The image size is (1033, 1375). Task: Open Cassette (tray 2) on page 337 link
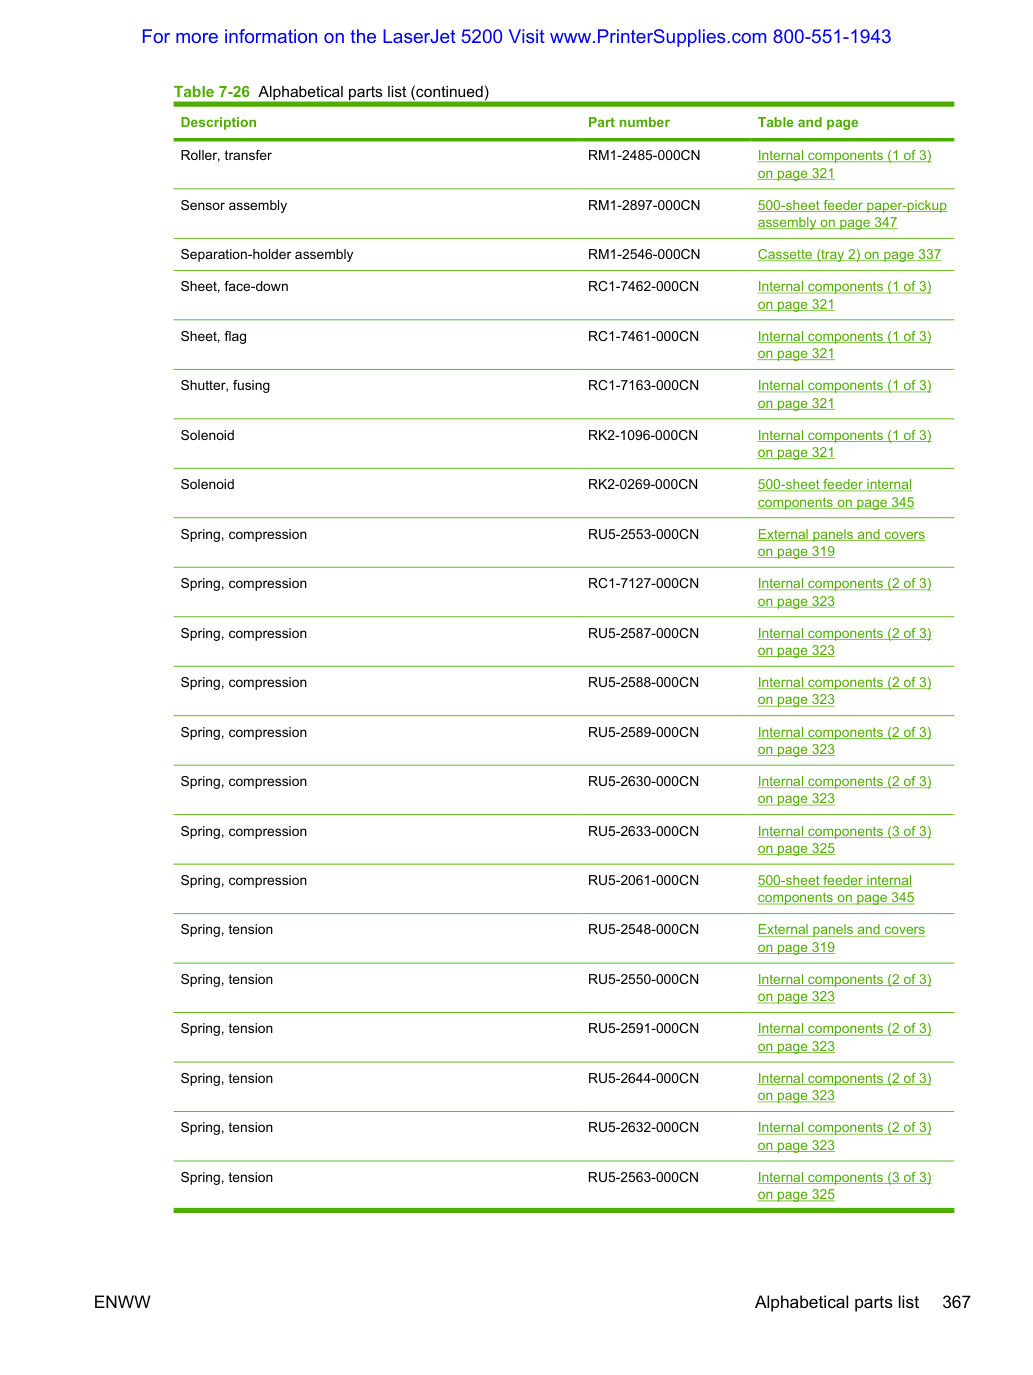[849, 254]
